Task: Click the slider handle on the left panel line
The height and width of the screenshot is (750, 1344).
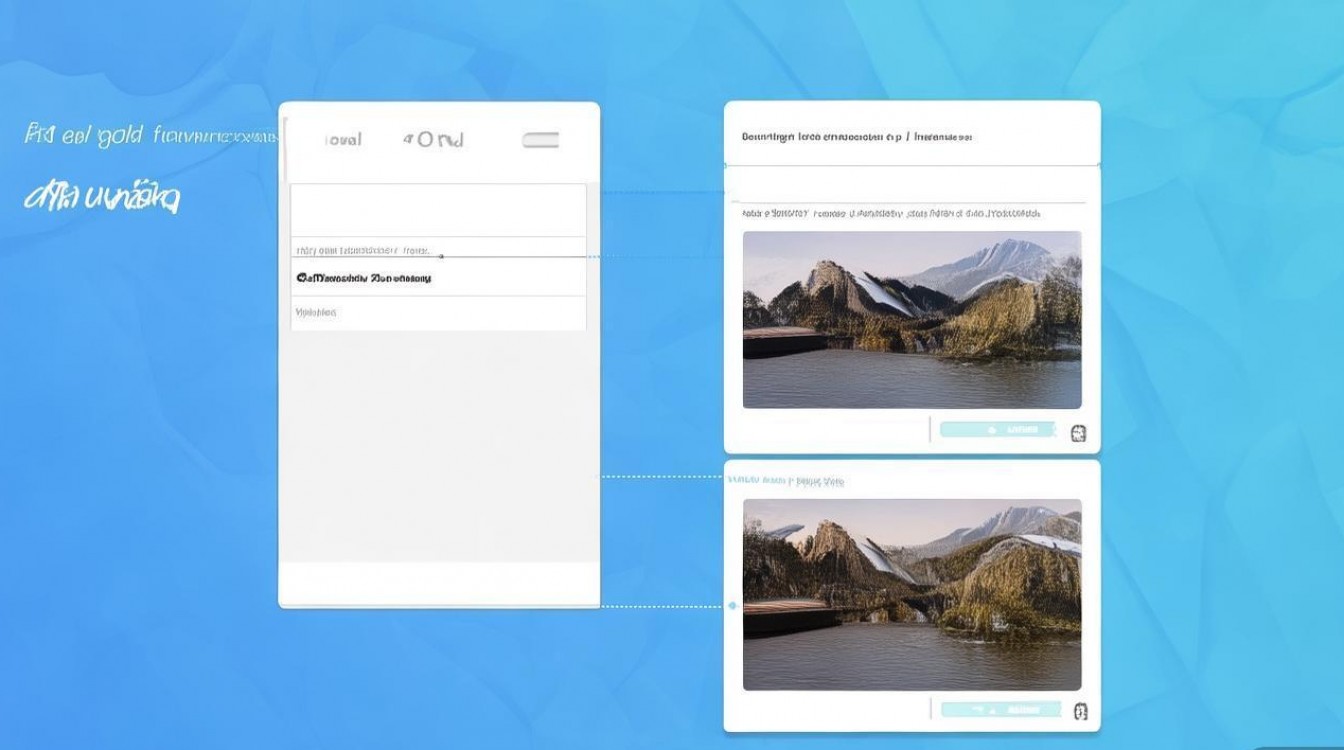Action: [441, 257]
